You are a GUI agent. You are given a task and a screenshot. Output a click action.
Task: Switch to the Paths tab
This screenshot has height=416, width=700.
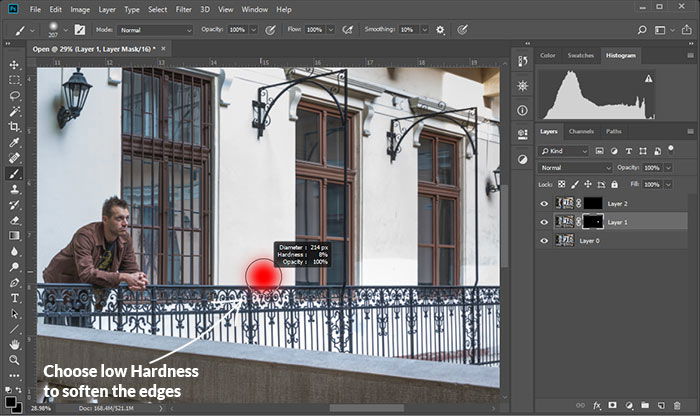coord(613,131)
